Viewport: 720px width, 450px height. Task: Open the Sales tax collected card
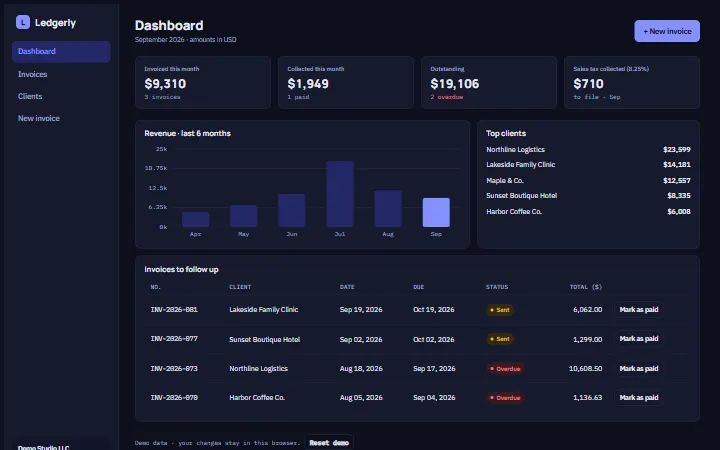pyautogui.click(x=632, y=83)
